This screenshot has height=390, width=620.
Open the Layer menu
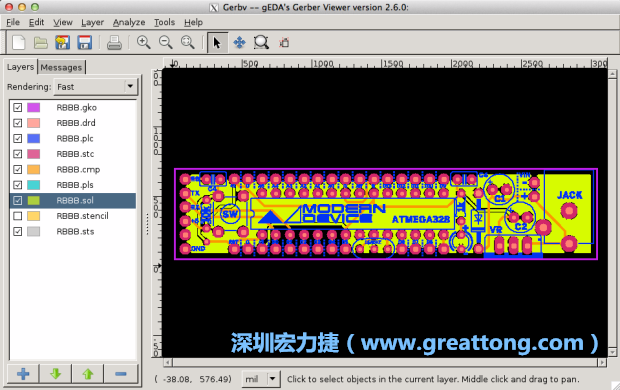[x=93, y=22]
